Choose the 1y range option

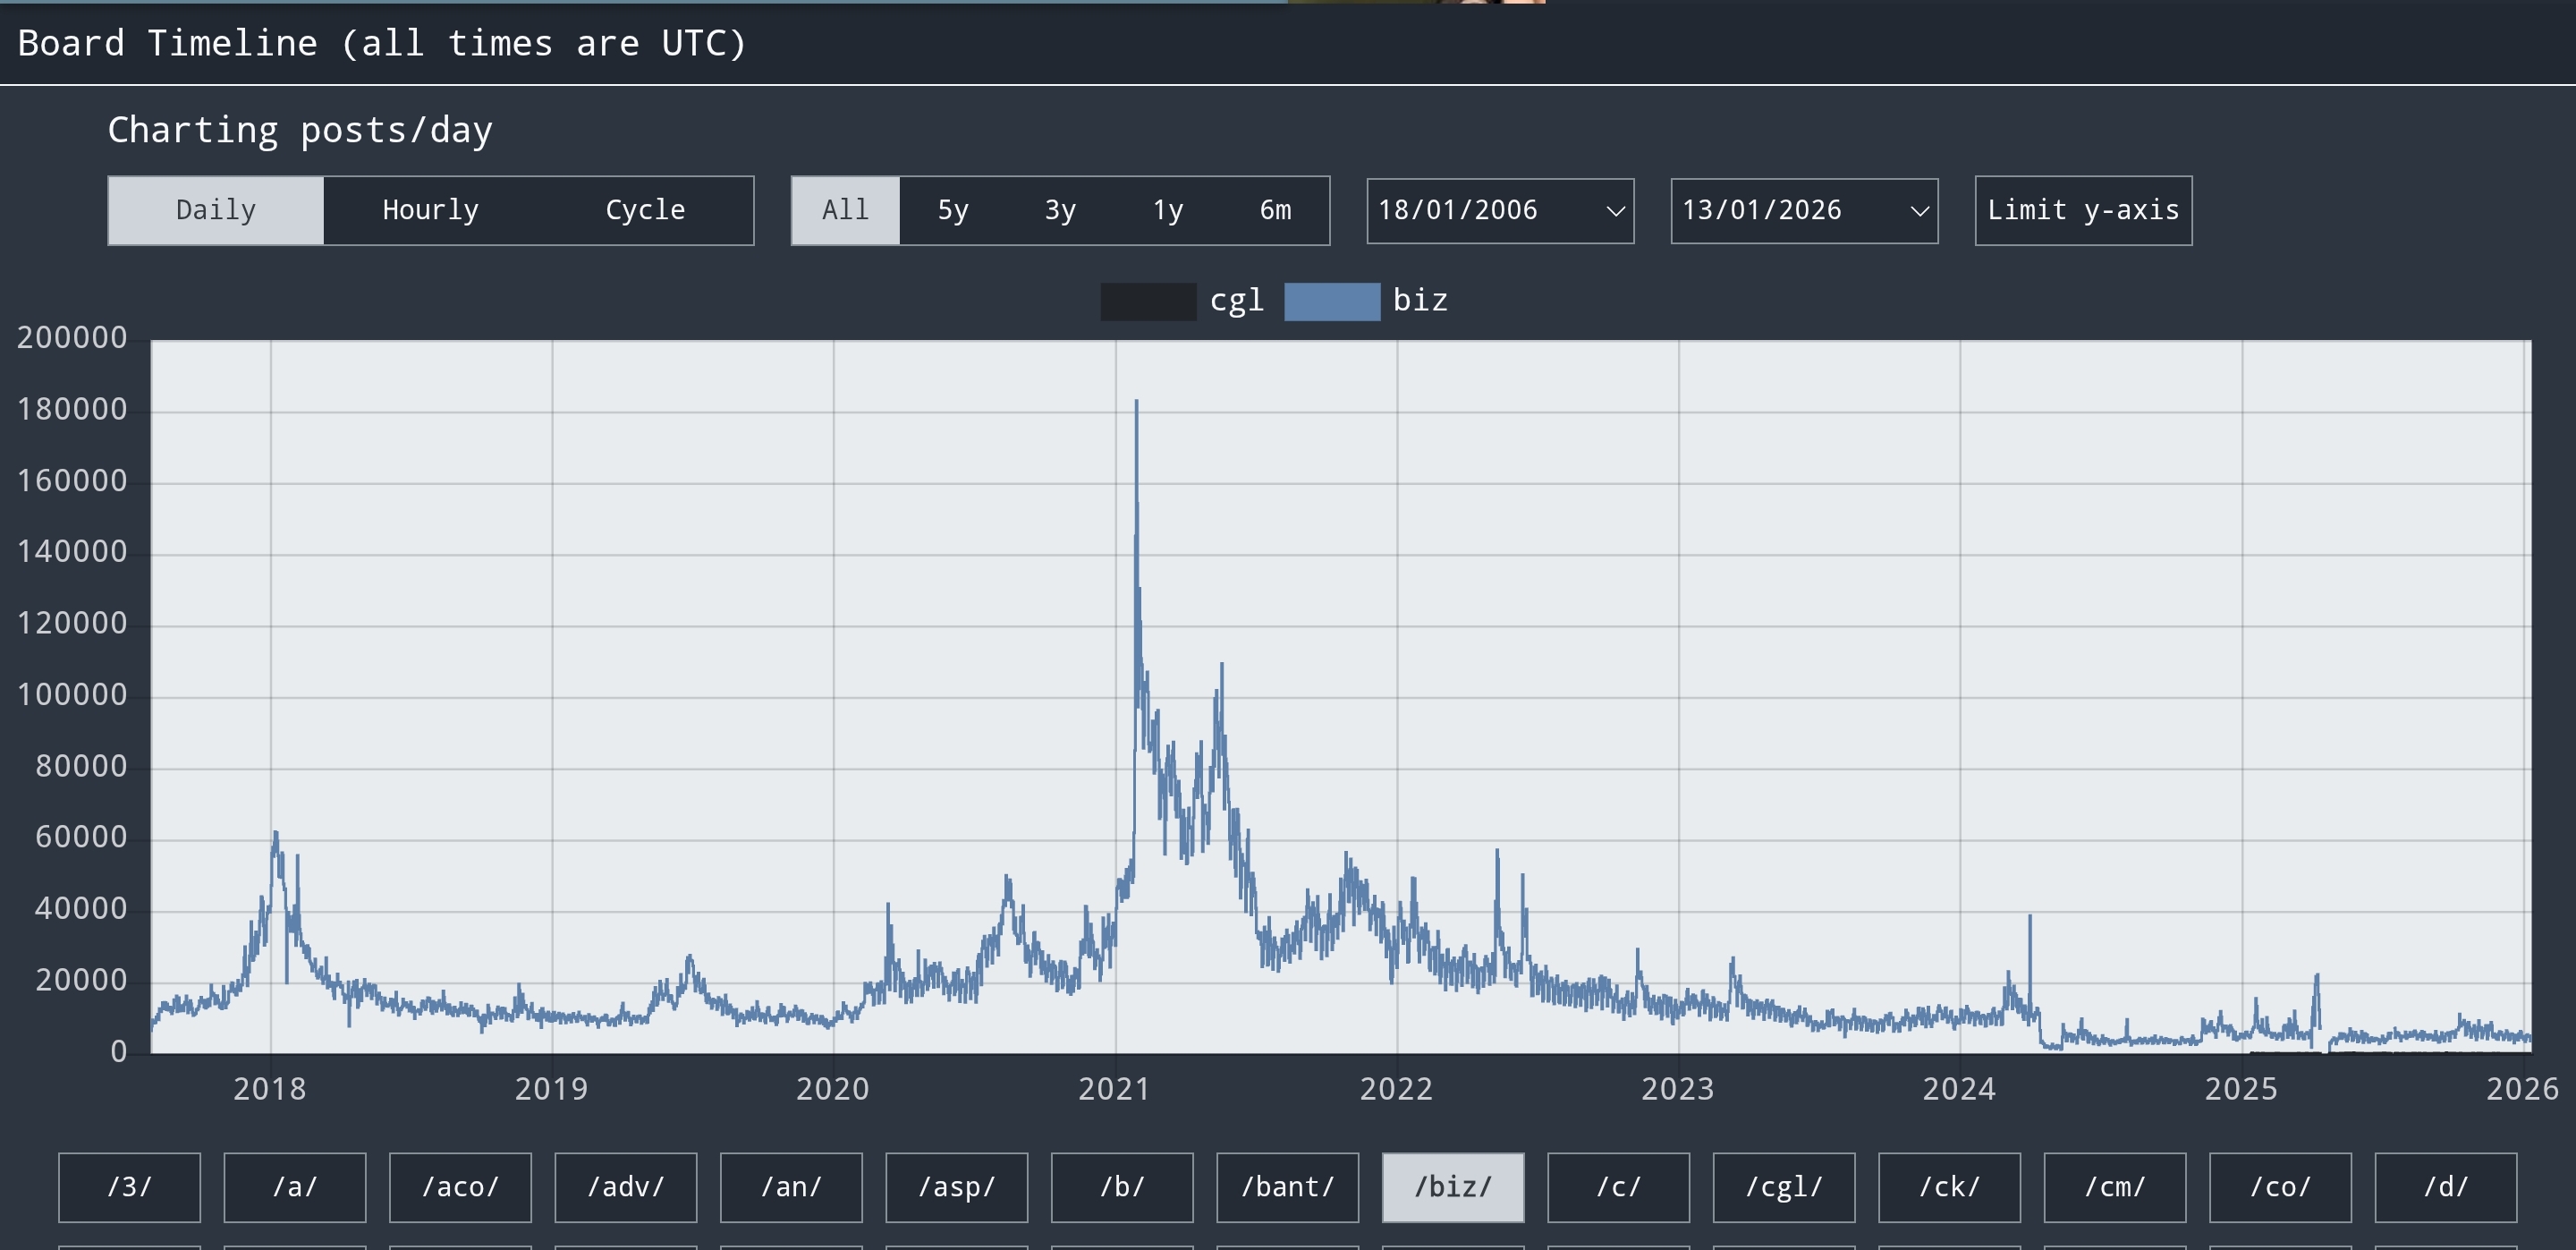1167,210
